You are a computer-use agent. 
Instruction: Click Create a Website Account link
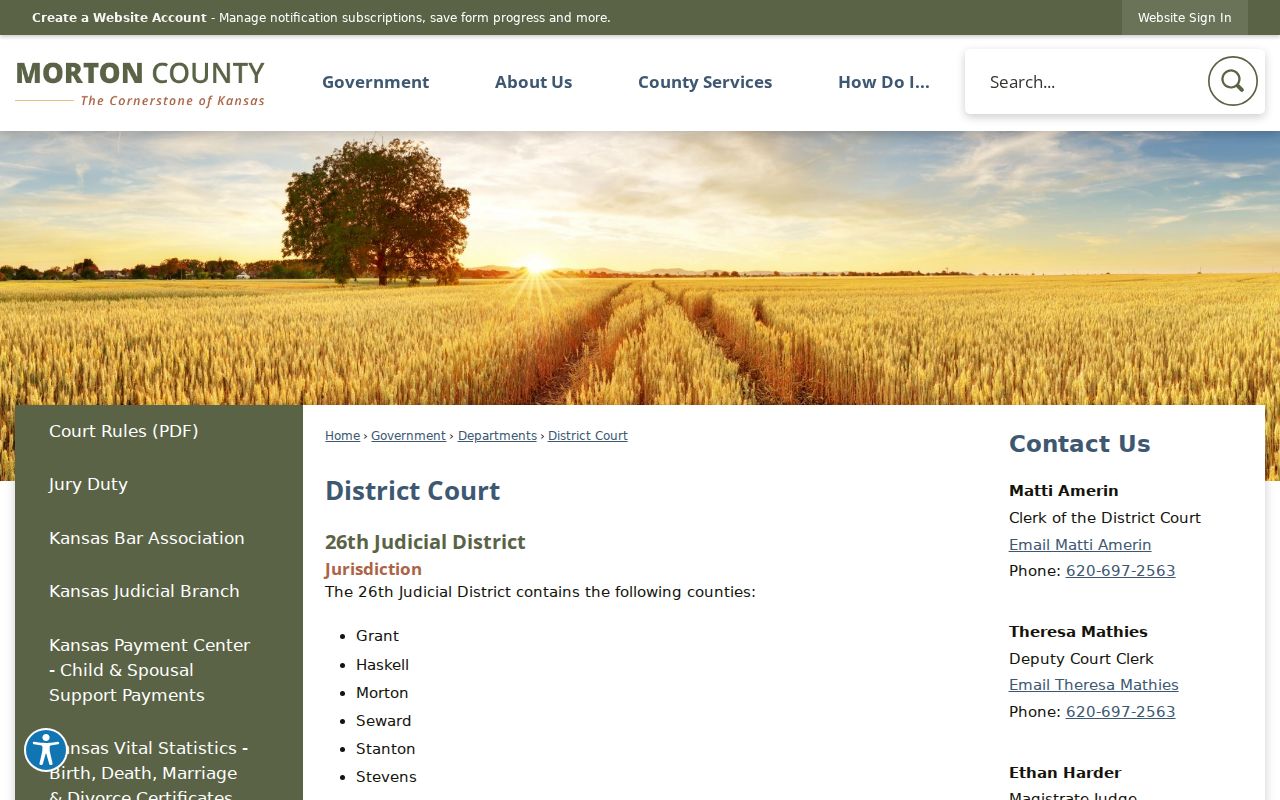tap(119, 18)
